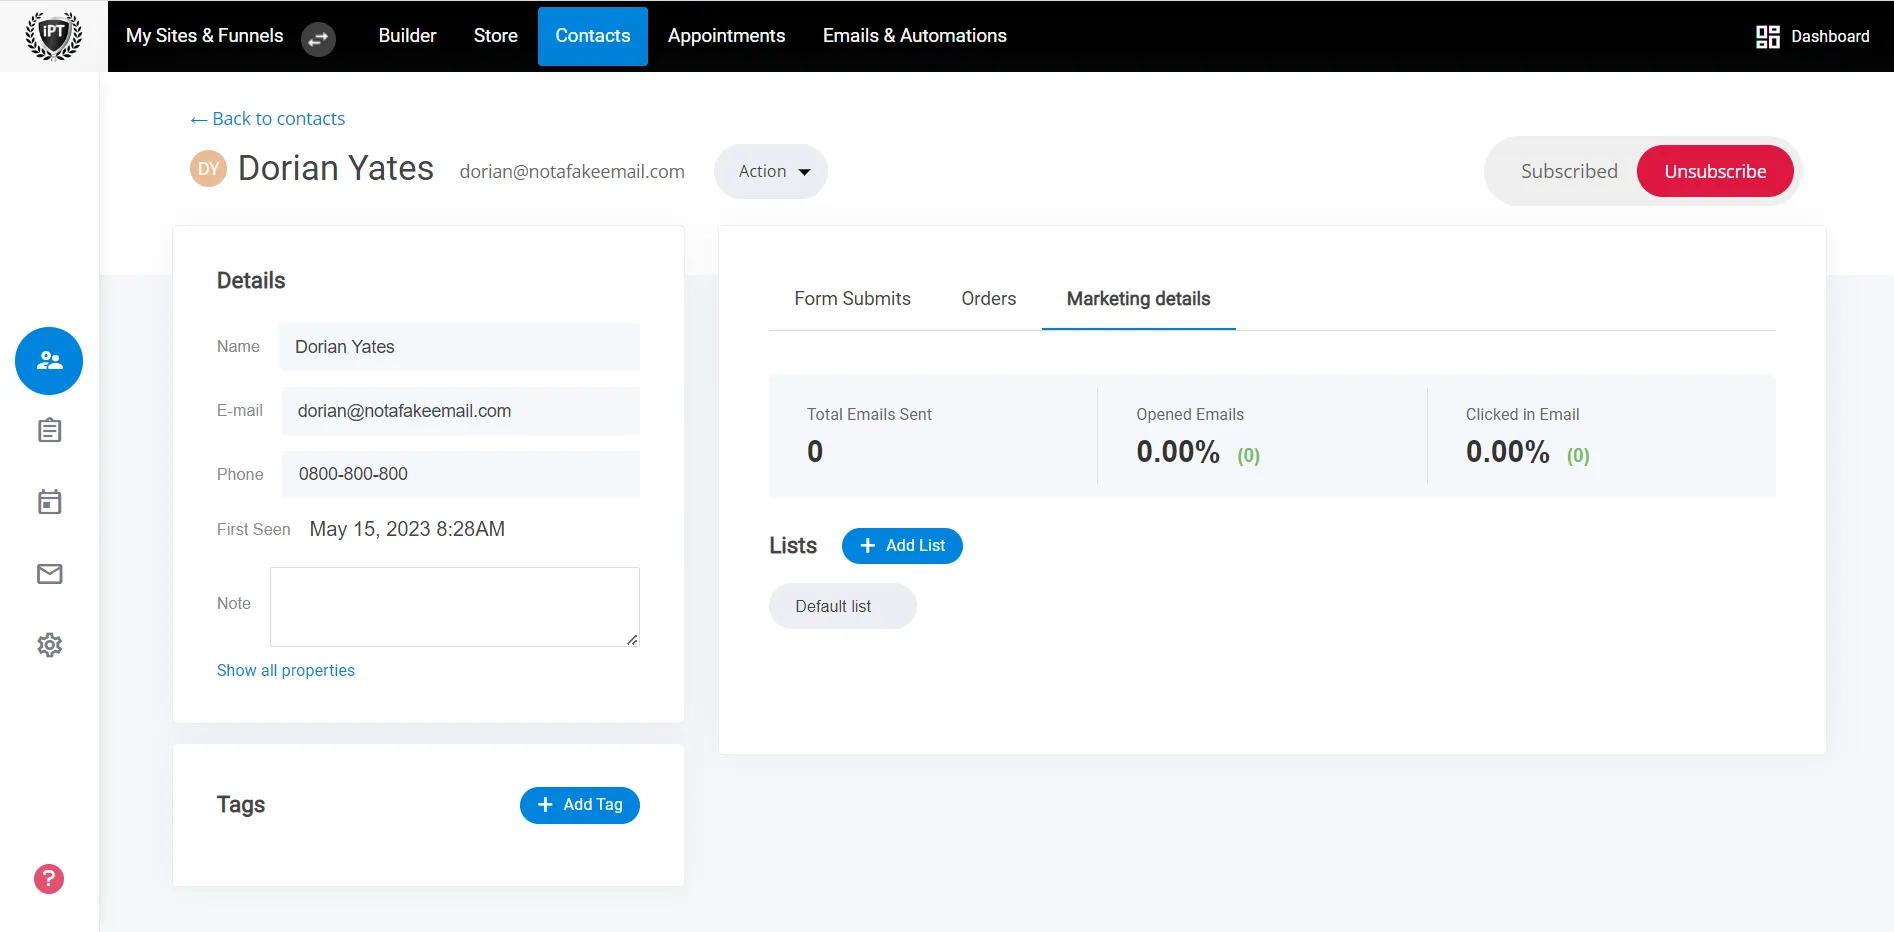This screenshot has width=1894, height=932.
Task: Open Appointments in the top bar
Action: pyautogui.click(x=726, y=36)
